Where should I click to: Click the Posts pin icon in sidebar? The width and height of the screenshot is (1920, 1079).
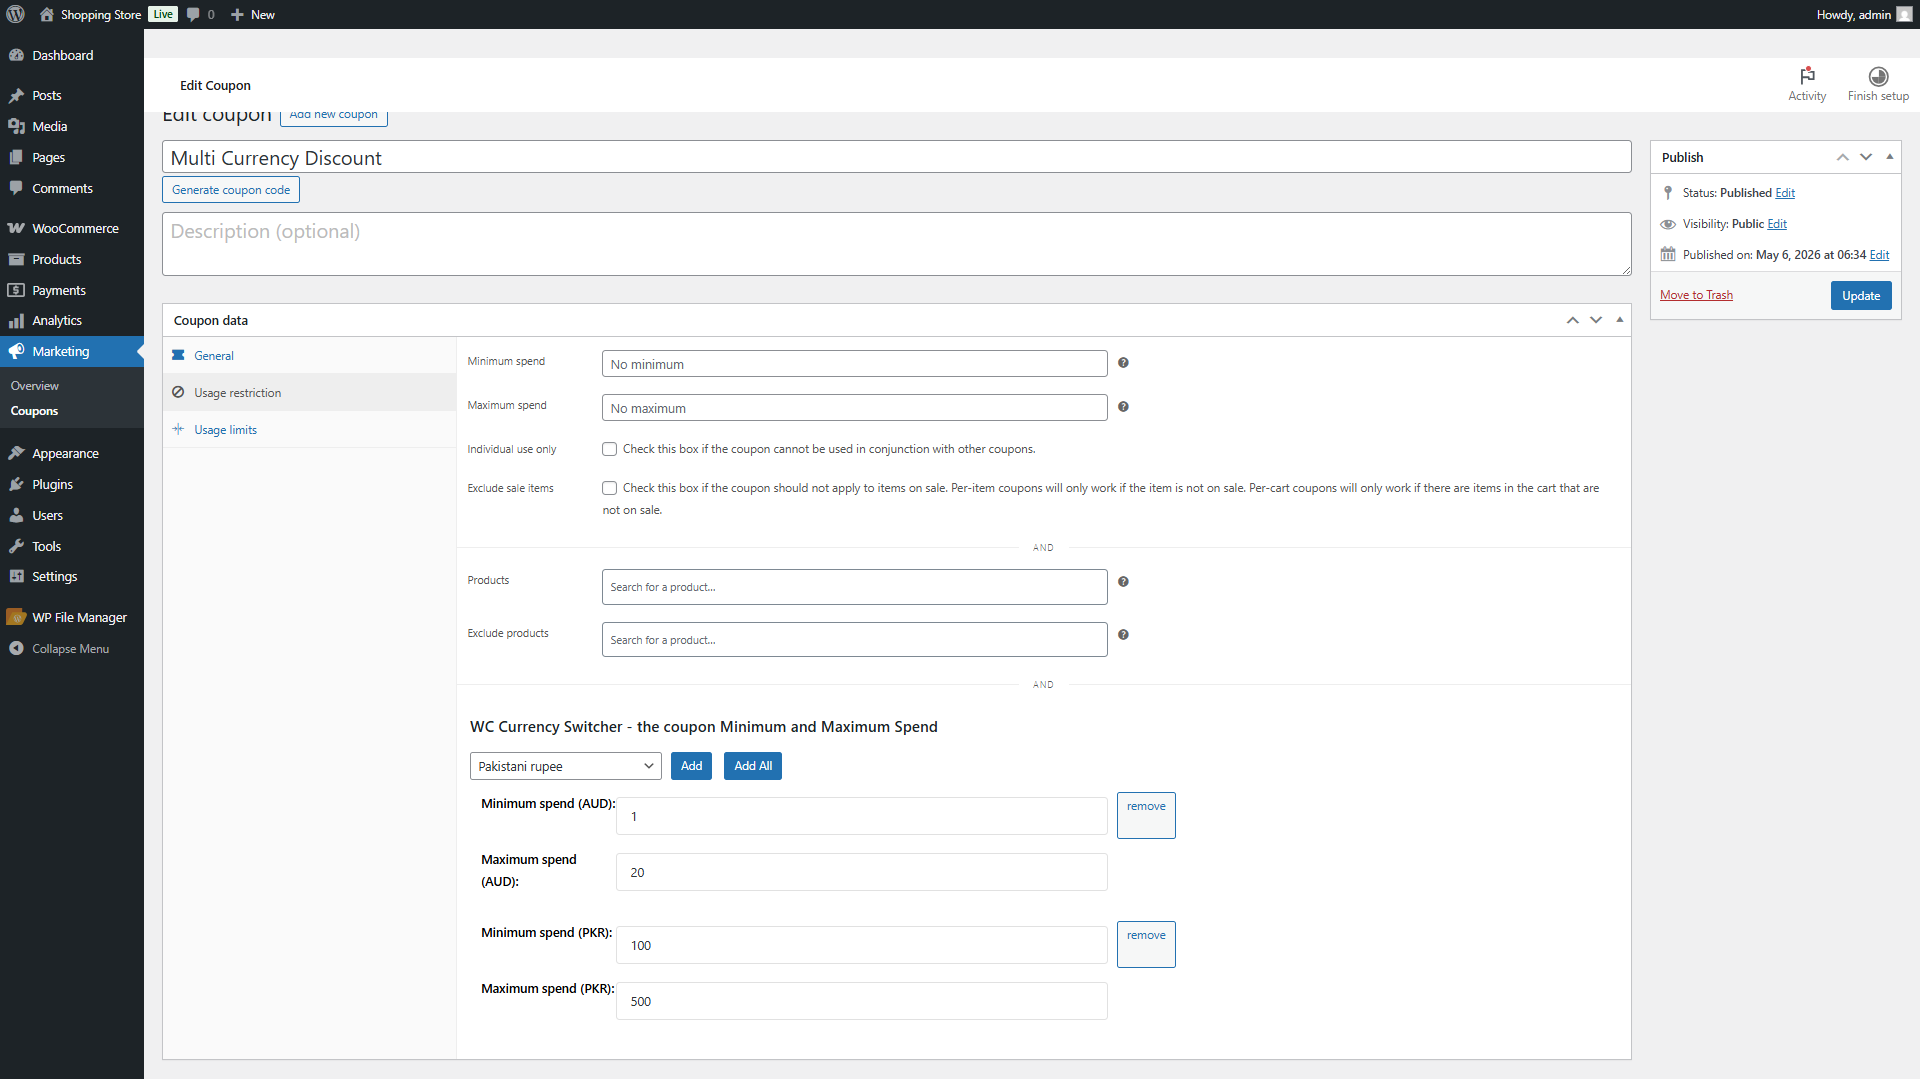pyautogui.click(x=16, y=95)
